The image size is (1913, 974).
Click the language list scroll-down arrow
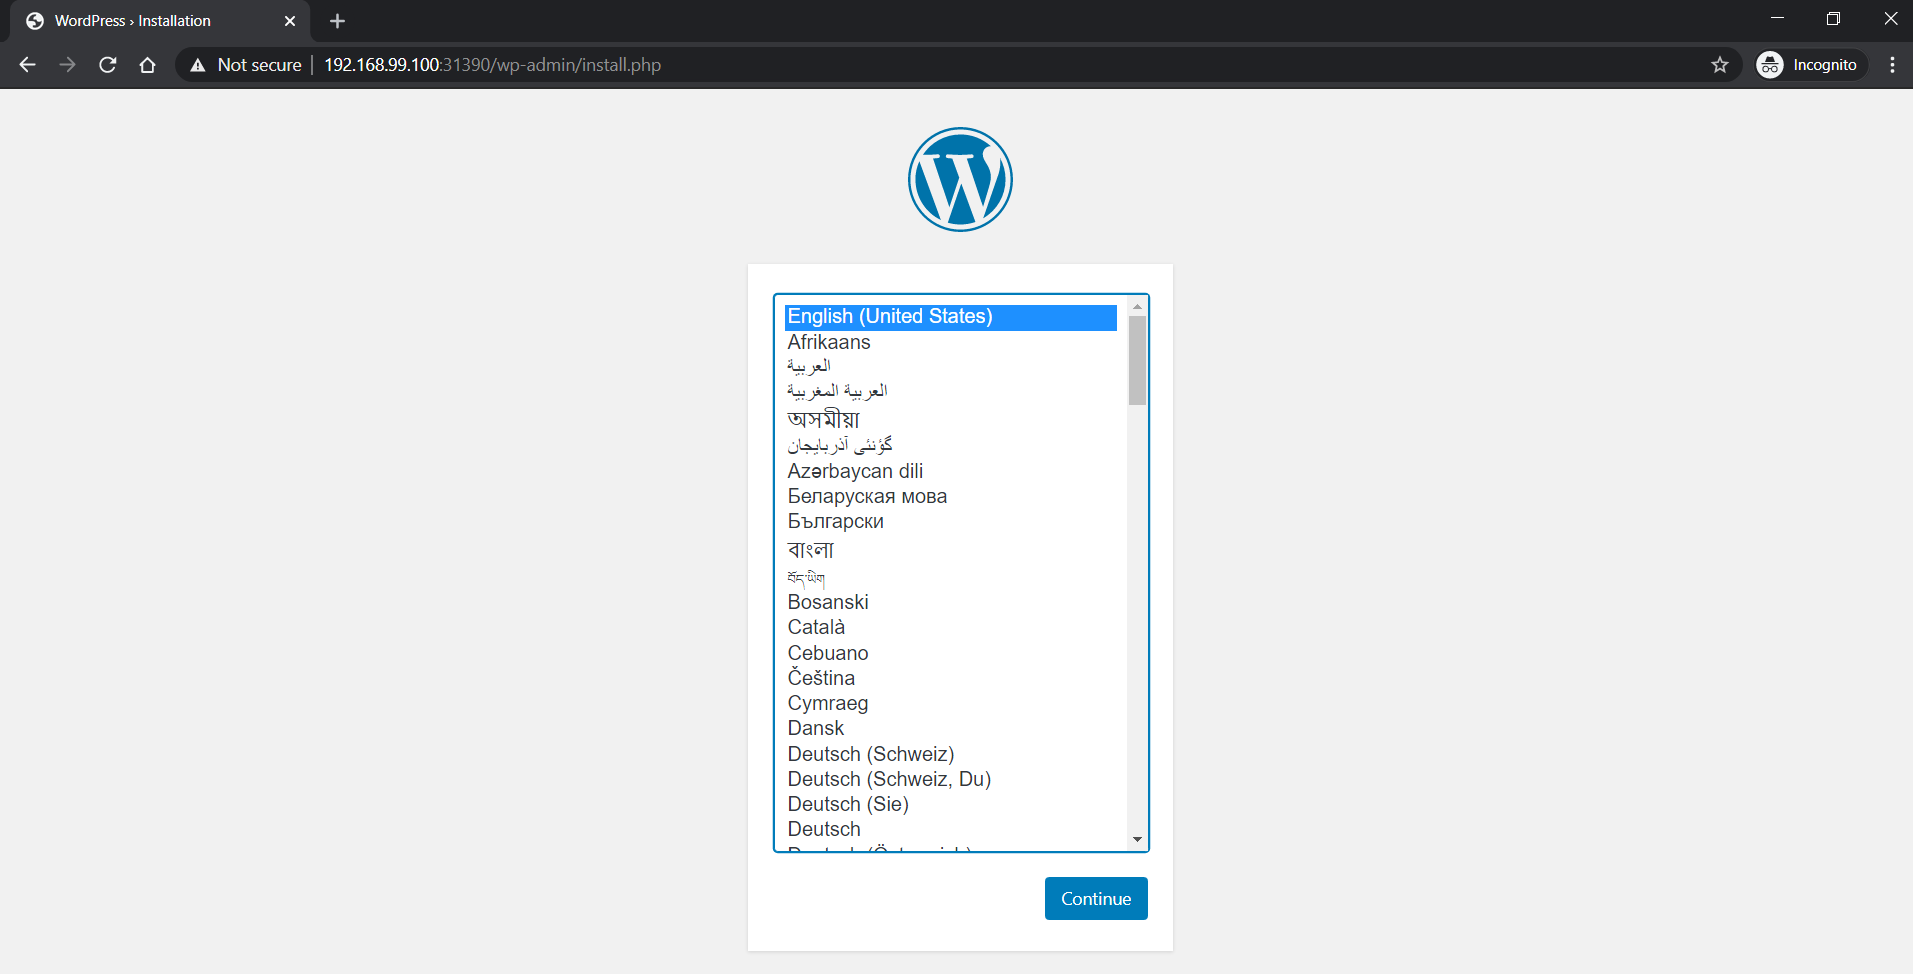point(1137,840)
